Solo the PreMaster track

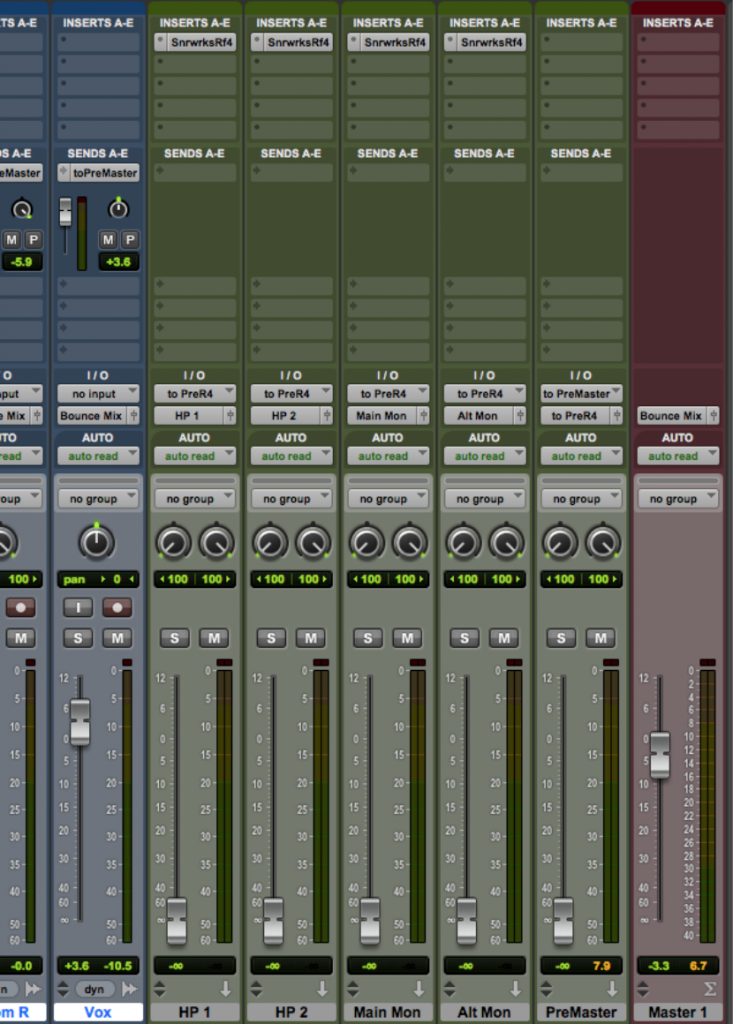[x=562, y=638]
